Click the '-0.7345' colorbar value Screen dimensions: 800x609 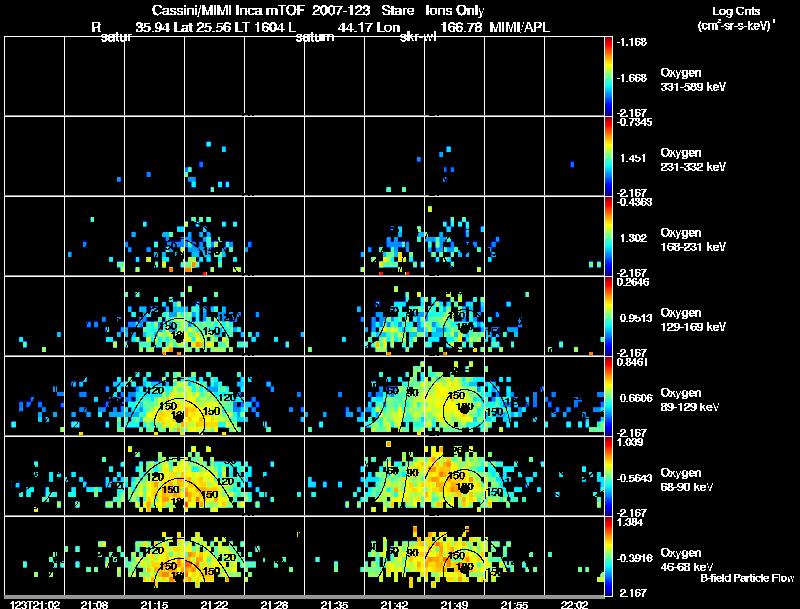point(633,122)
